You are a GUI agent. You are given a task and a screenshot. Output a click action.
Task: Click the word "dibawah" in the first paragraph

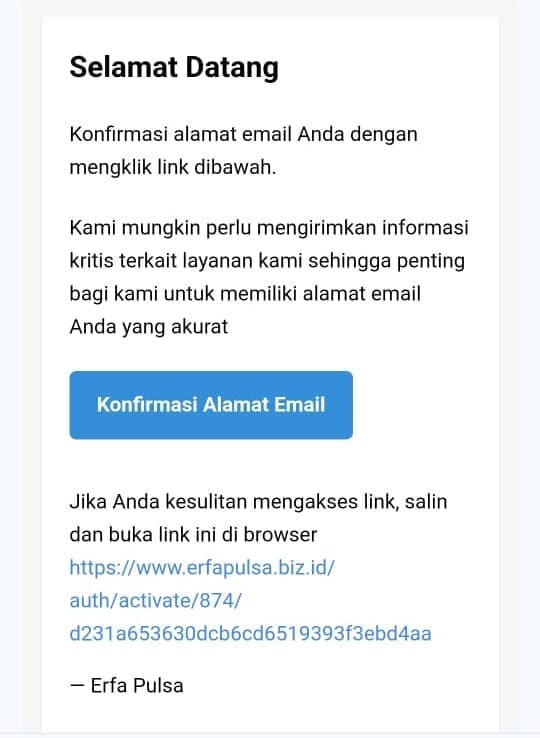pos(234,167)
